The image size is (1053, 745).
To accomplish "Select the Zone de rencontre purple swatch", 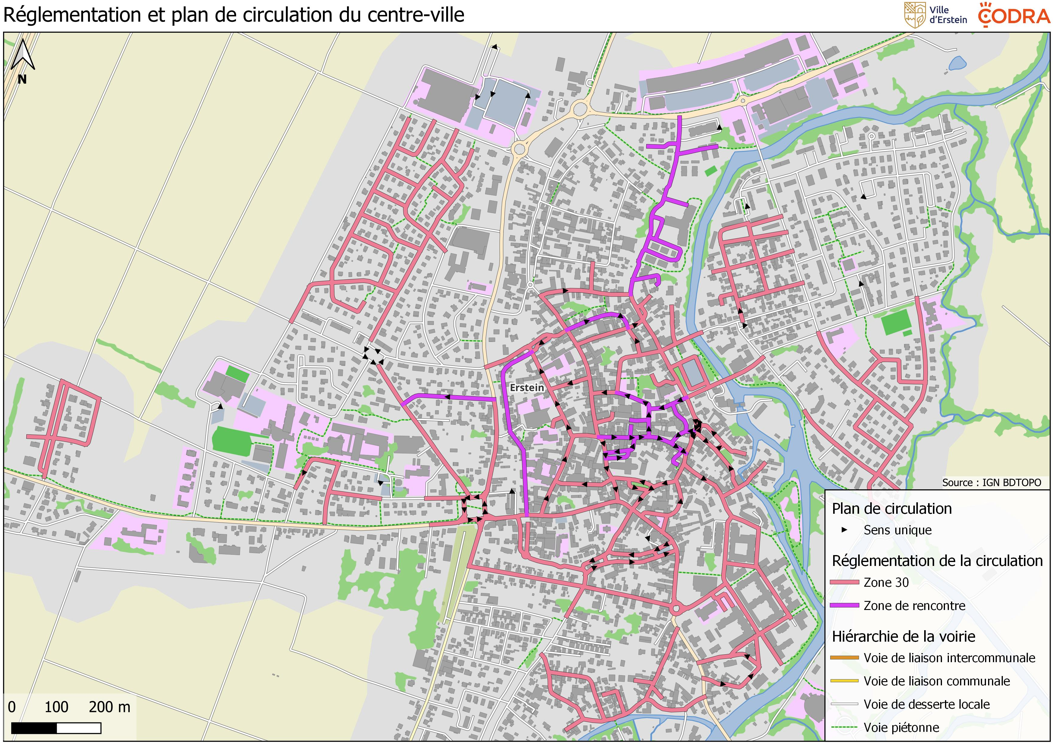I will click(x=845, y=606).
